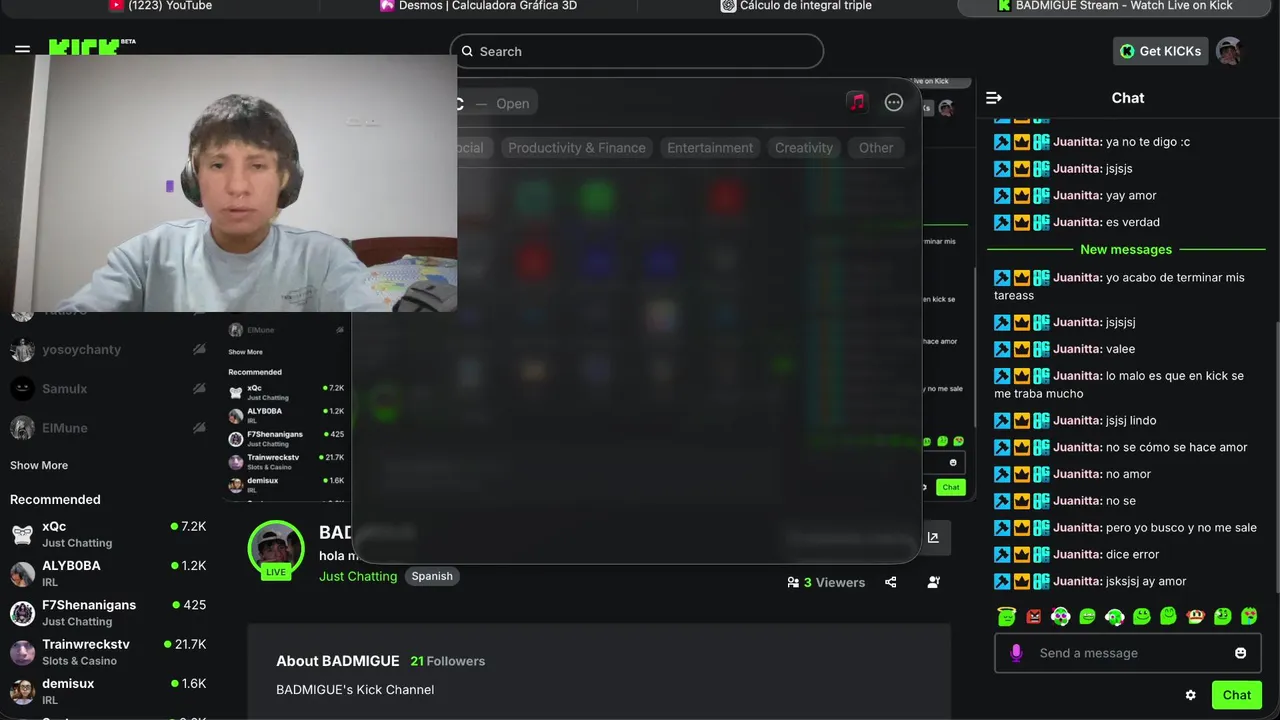
Task: Click the Just Chatting category link
Action: pos(358,576)
